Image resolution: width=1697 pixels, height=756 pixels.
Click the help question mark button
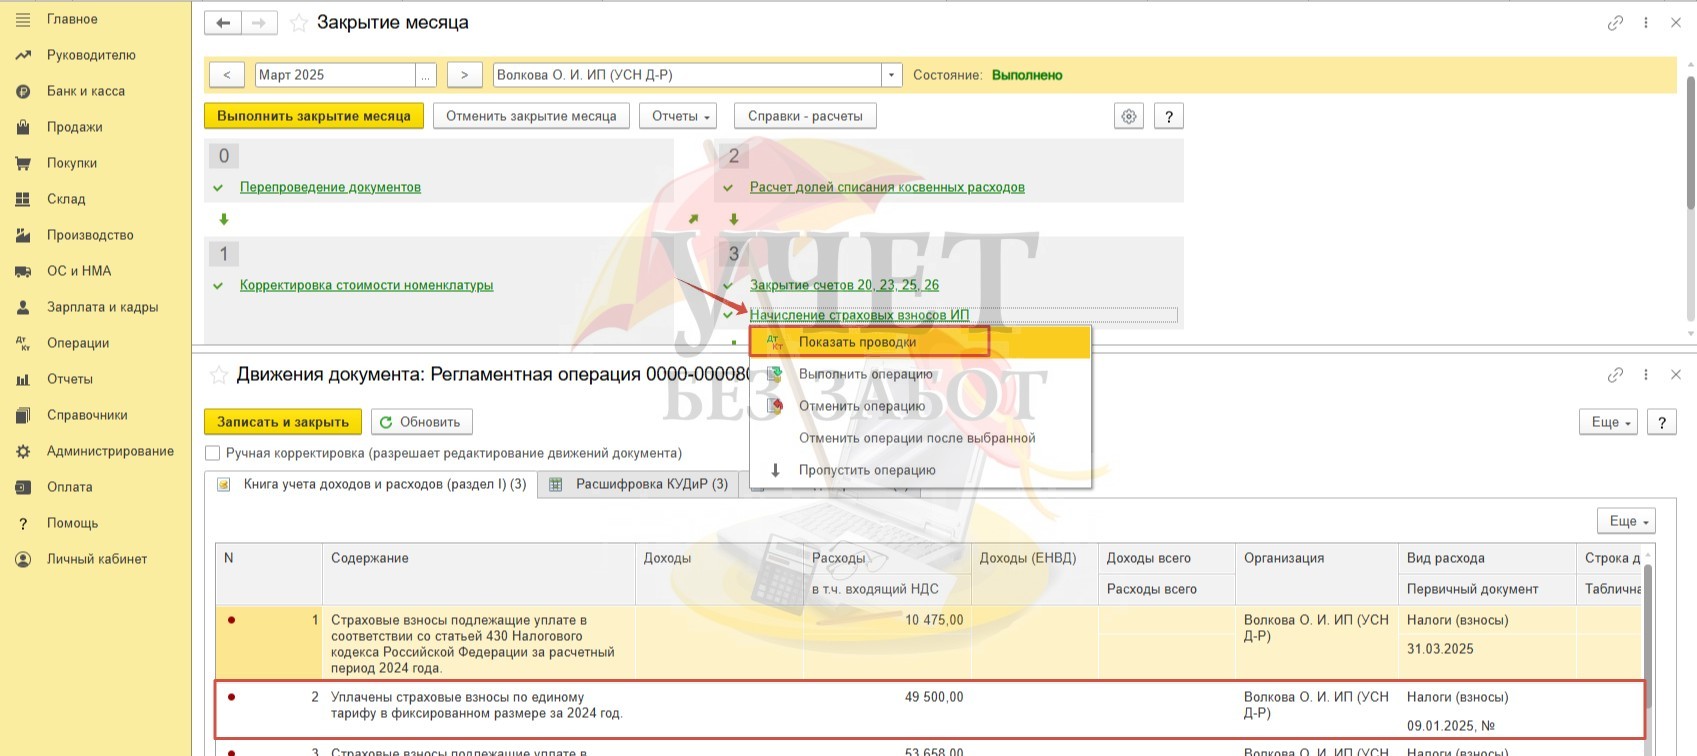pos(1168,116)
